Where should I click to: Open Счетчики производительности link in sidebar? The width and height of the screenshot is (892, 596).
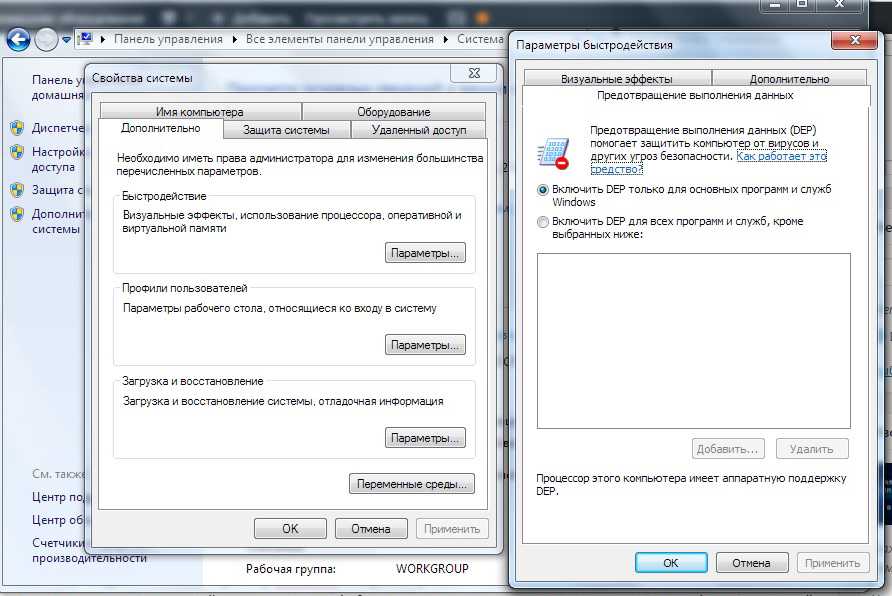[x=89, y=550]
